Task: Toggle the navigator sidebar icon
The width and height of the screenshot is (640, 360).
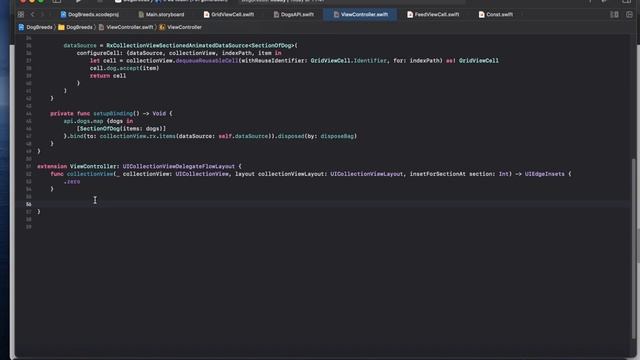Action: pyautogui.click(x=57, y=1)
